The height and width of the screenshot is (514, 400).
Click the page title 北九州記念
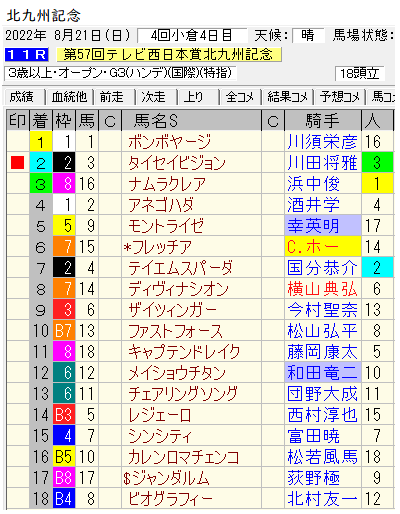click(x=43, y=16)
